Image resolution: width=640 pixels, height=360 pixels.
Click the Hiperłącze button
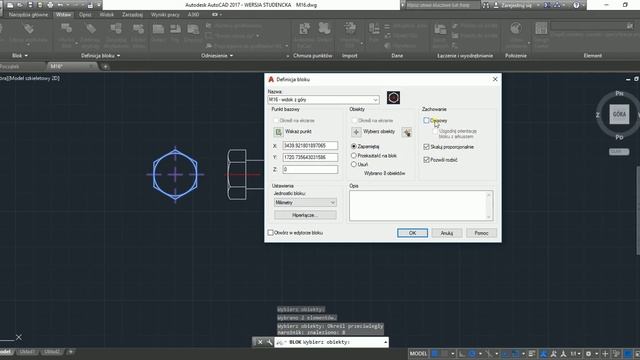[x=305, y=215]
